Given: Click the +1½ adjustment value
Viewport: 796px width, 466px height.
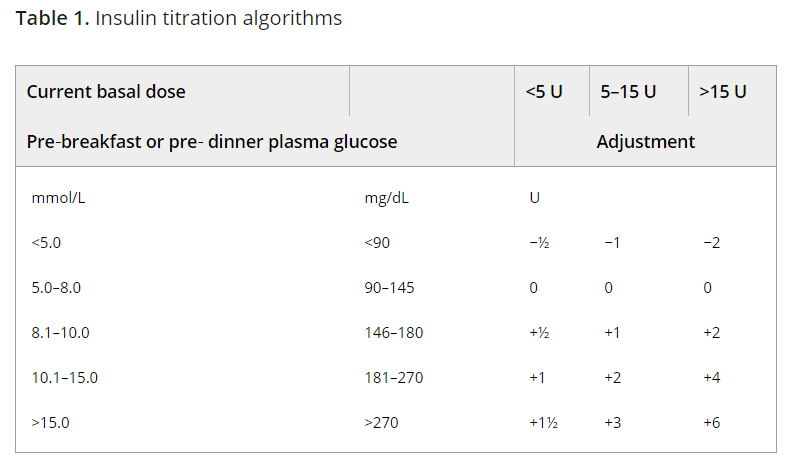Looking at the screenshot, I should click(x=544, y=423).
